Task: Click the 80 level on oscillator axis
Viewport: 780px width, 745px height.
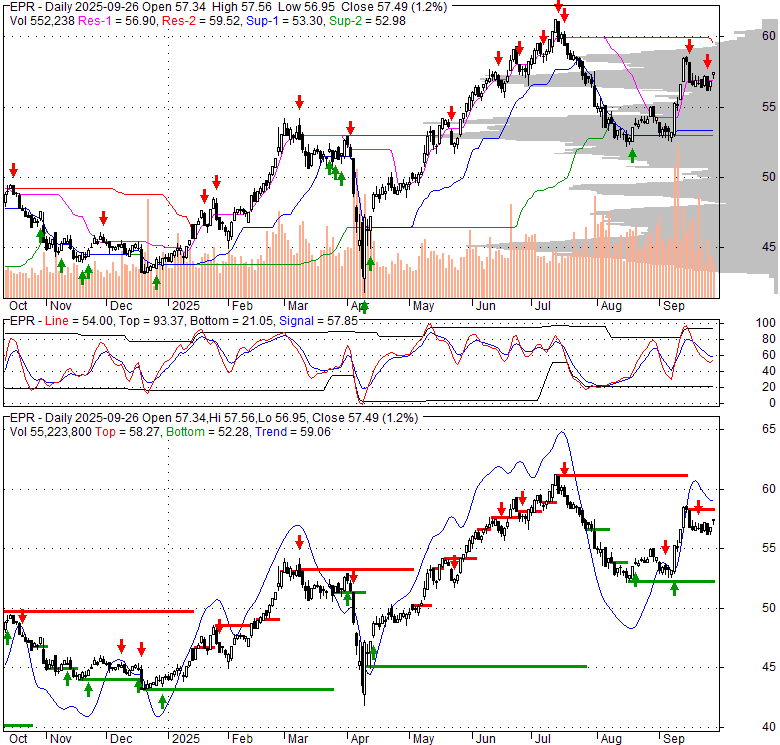Action: click(769, 339)
